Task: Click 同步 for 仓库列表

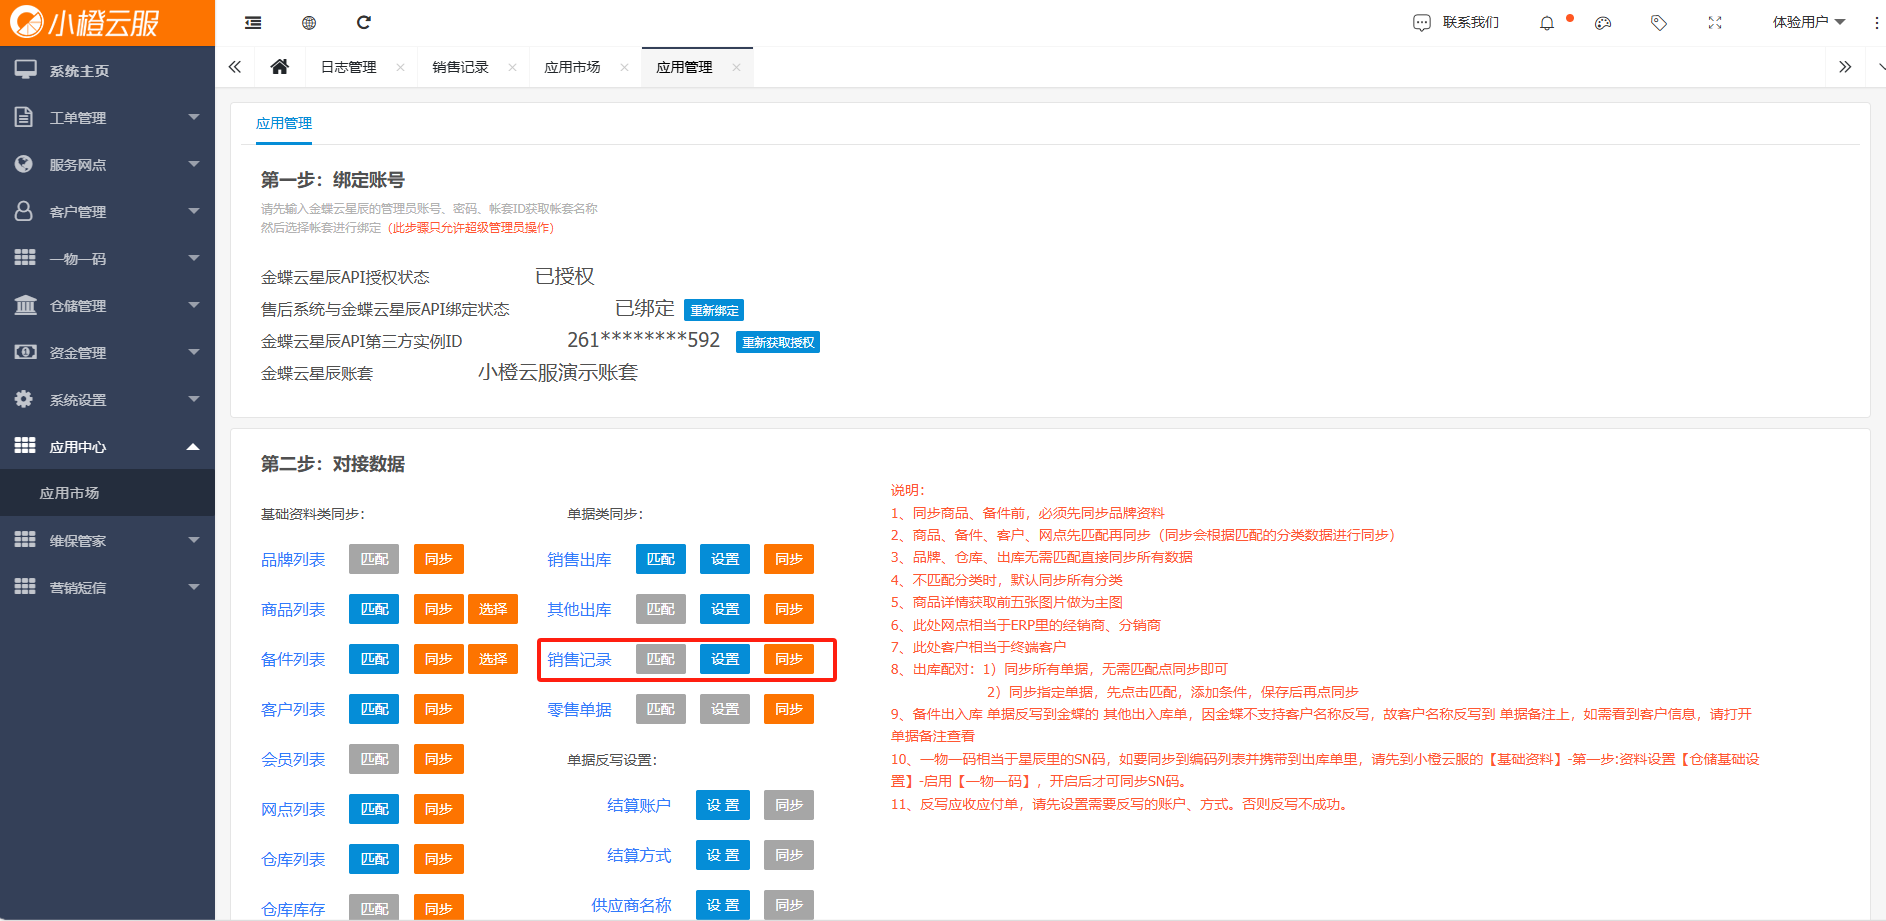Action: coord(438,859)
